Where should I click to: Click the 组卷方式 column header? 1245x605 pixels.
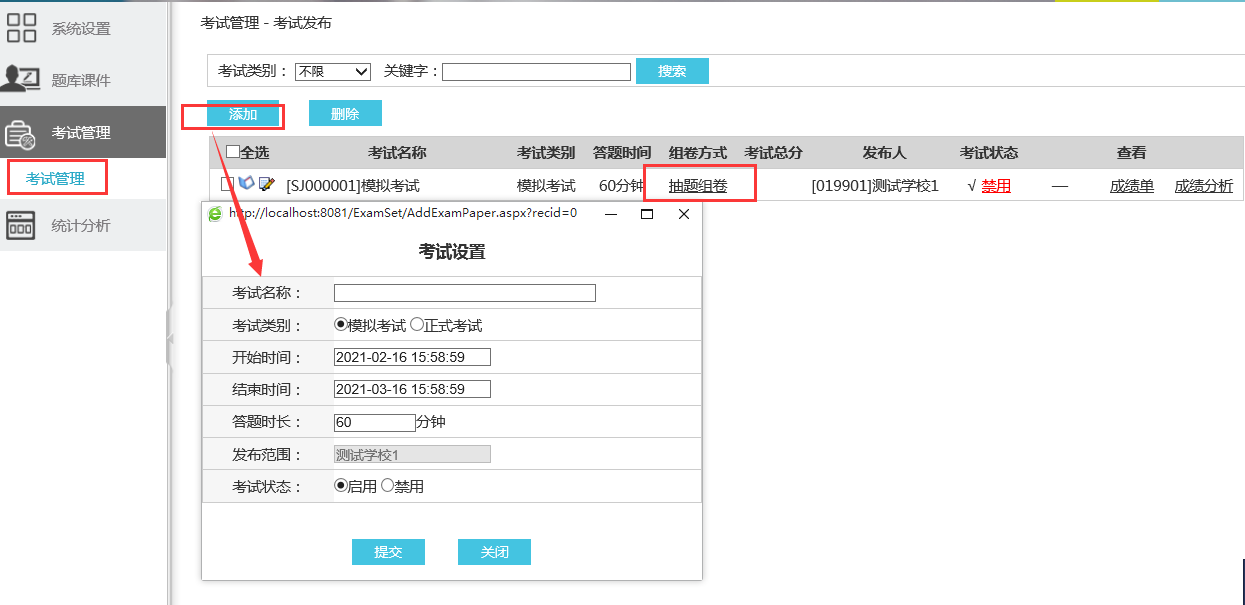point(698,153)
